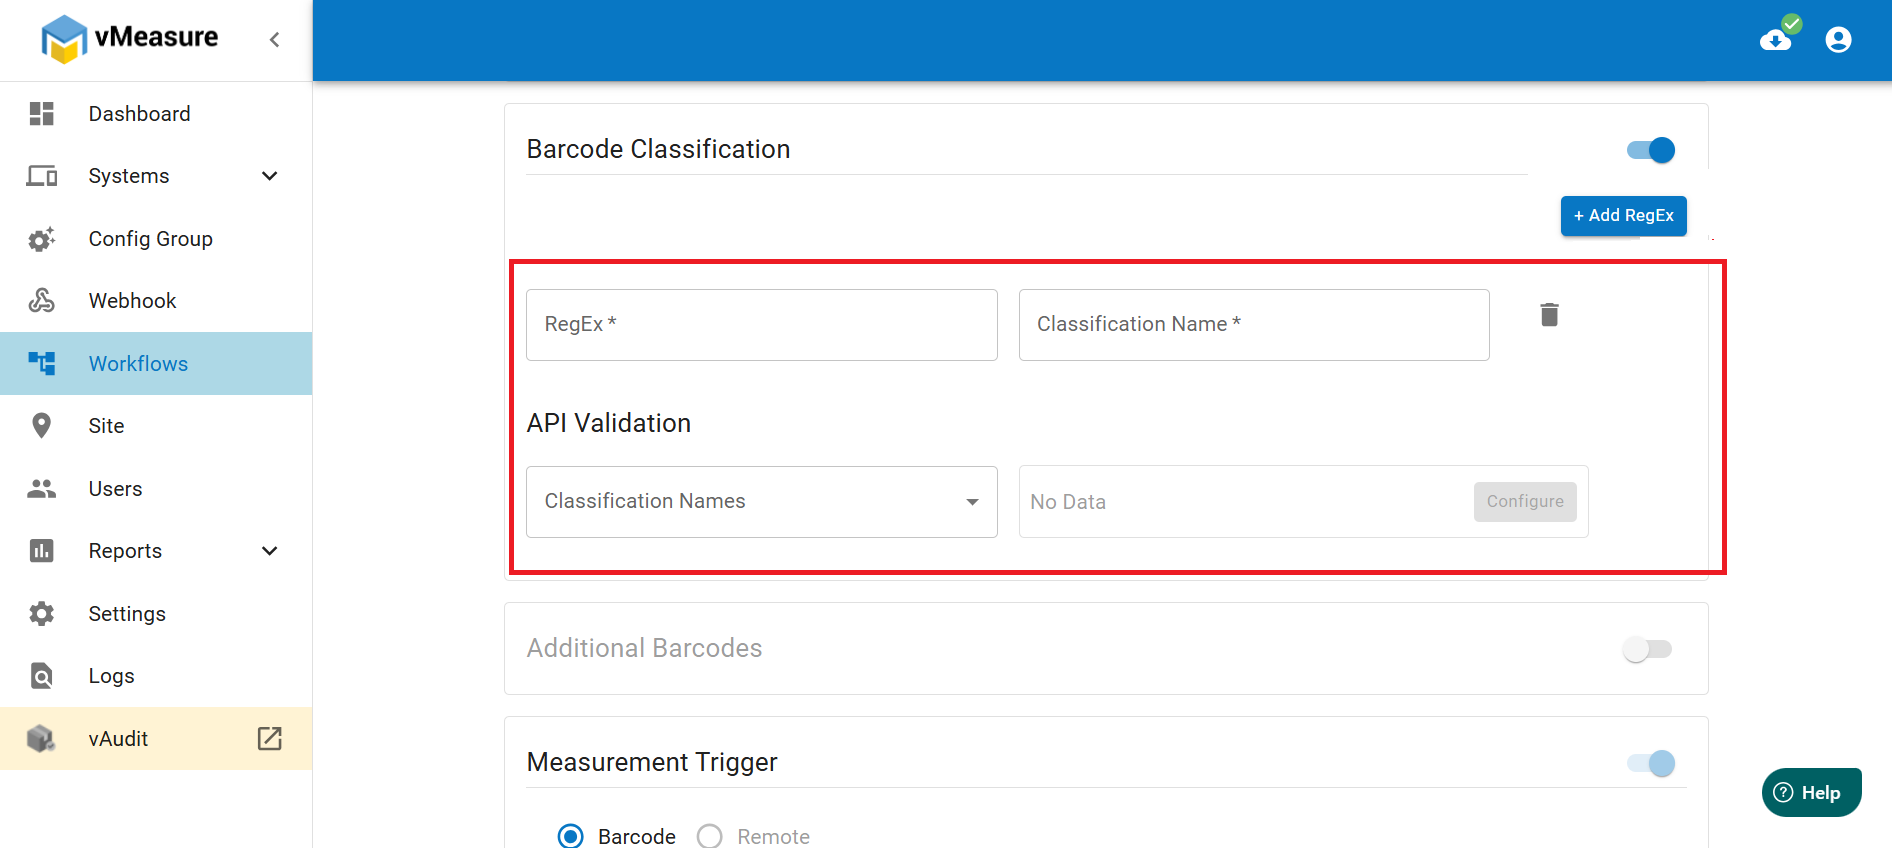
Task: Open the cloud download status icon
Action: point(1779,35)
